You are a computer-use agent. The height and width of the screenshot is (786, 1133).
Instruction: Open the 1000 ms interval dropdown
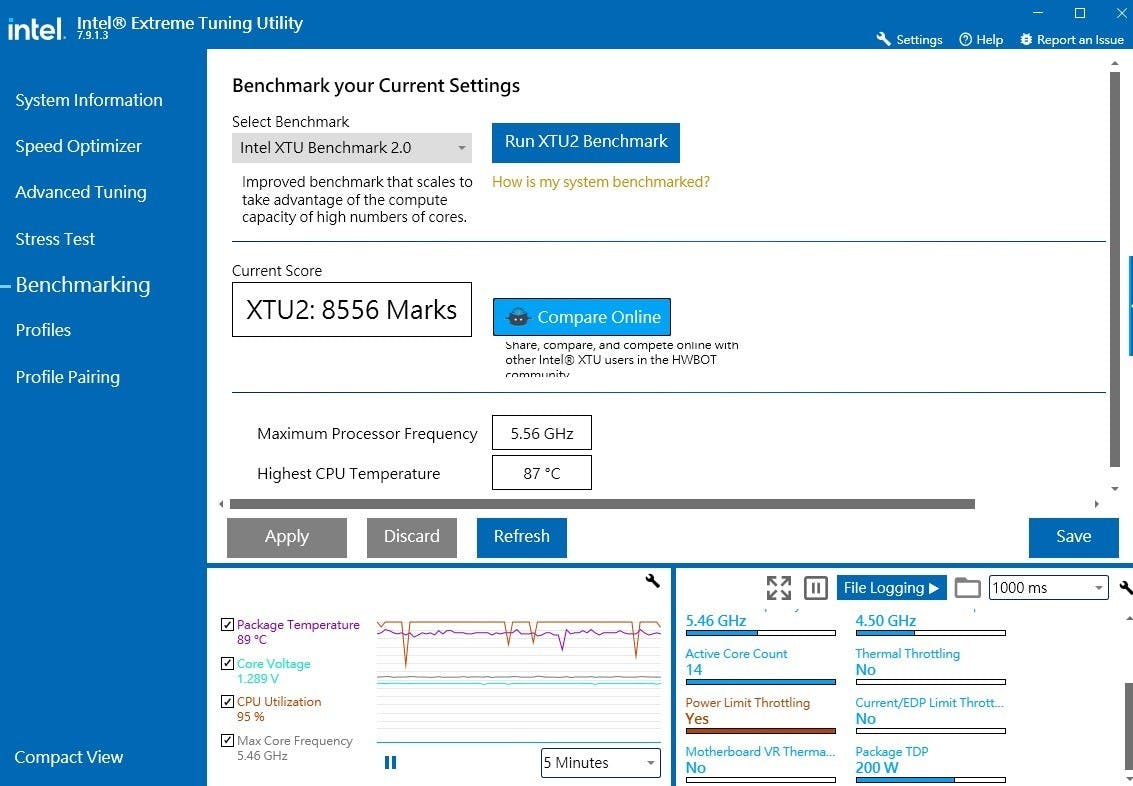pyautogui.click(x=1048, y=588)
